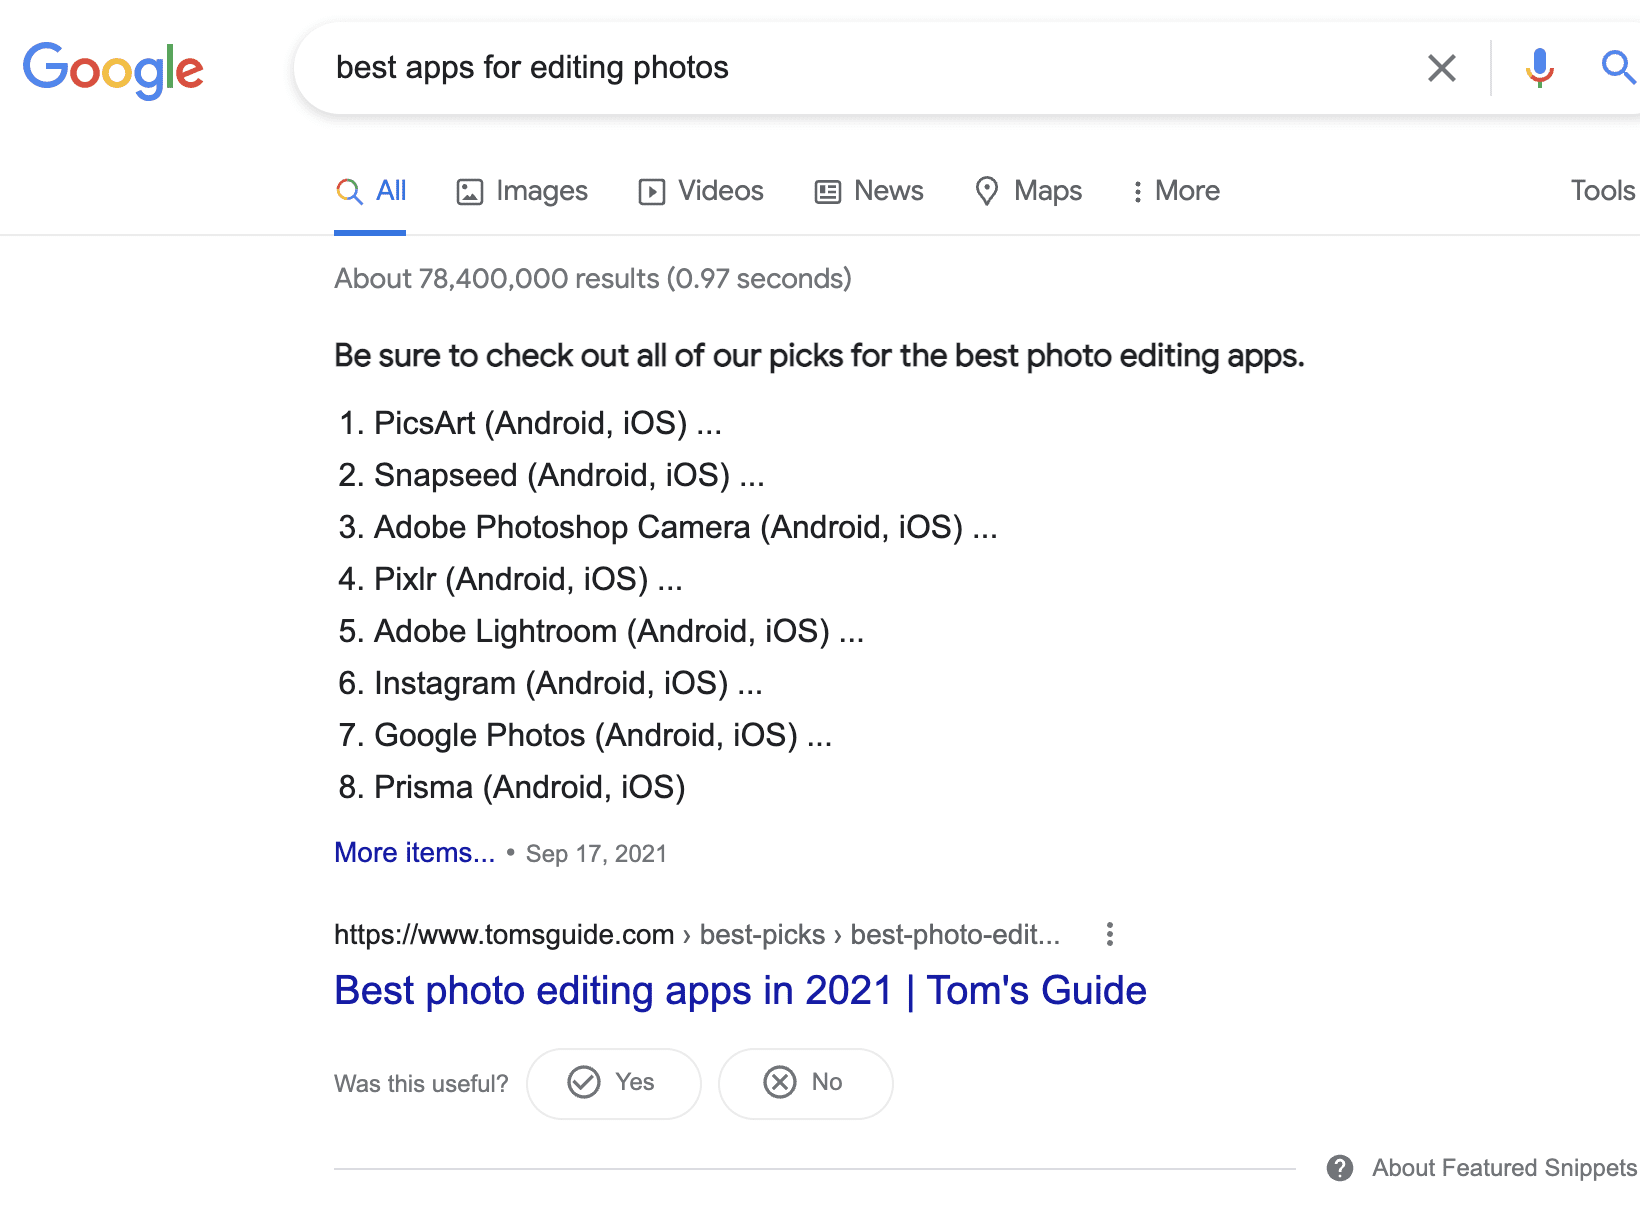Click the question mark icon near About Featured Snippets

pyautogui.click(x=1340, y=1167)
